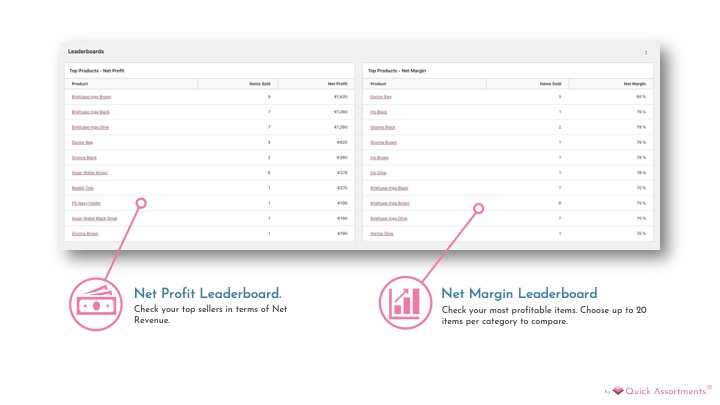Screen dimensions: 720x405
Task: Click the 'Top Products - Net Margin' heading
Action: (x=397, y=71)
